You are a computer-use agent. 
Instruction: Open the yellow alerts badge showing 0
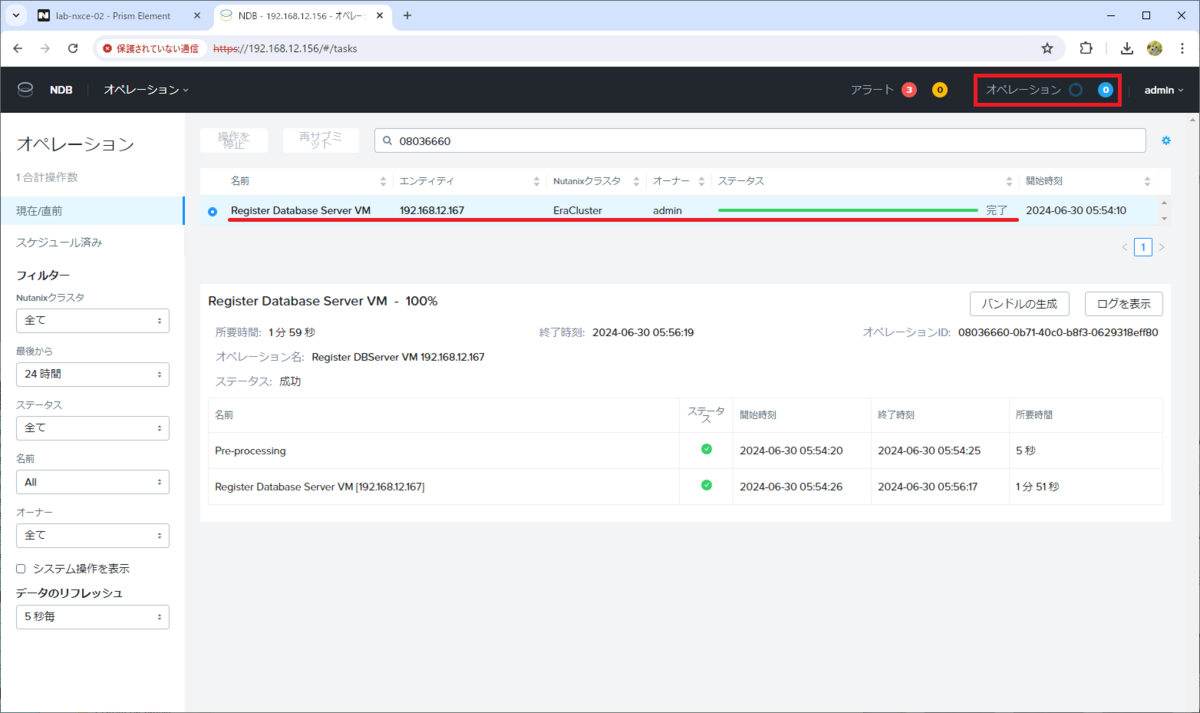pyautogui.click(x=940, y=90)
